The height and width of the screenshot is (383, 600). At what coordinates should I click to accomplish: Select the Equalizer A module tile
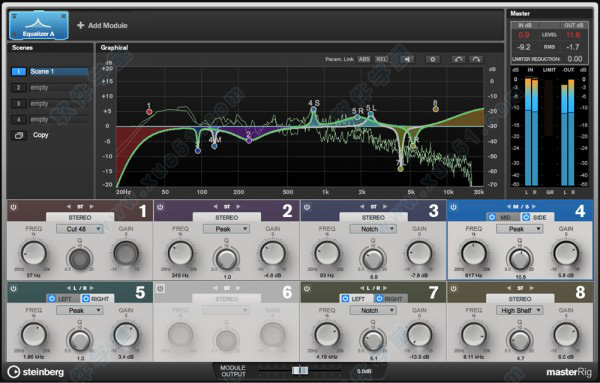[x=39, y=25]
